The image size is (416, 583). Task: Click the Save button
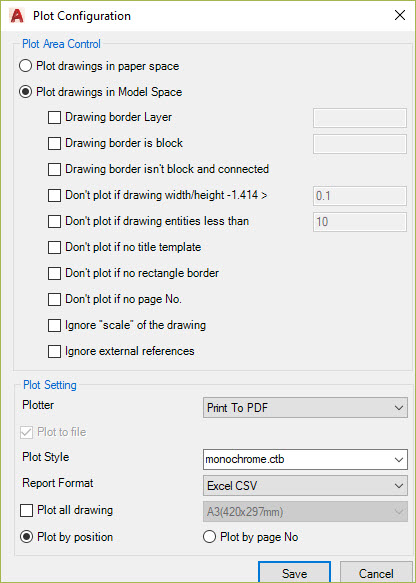[294, 573]
